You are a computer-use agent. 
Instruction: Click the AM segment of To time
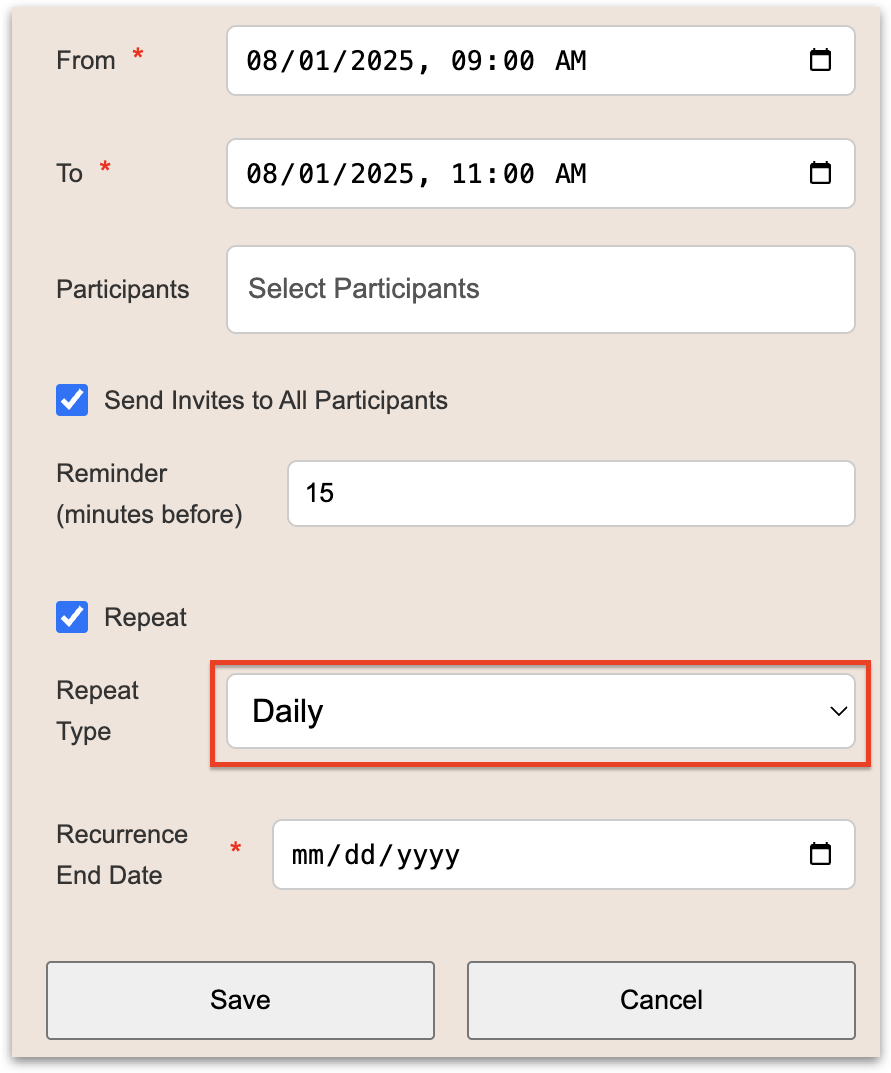[x=571, y=174]
